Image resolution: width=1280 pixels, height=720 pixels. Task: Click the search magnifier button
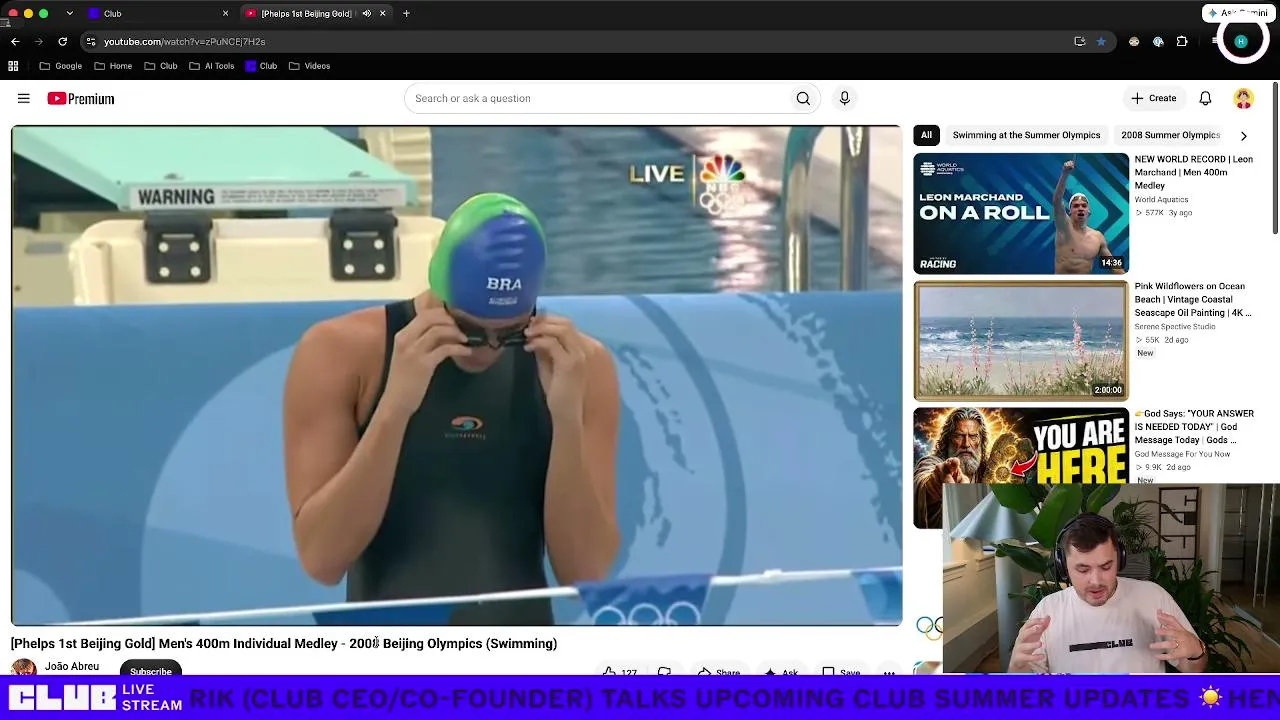[803, 98]
